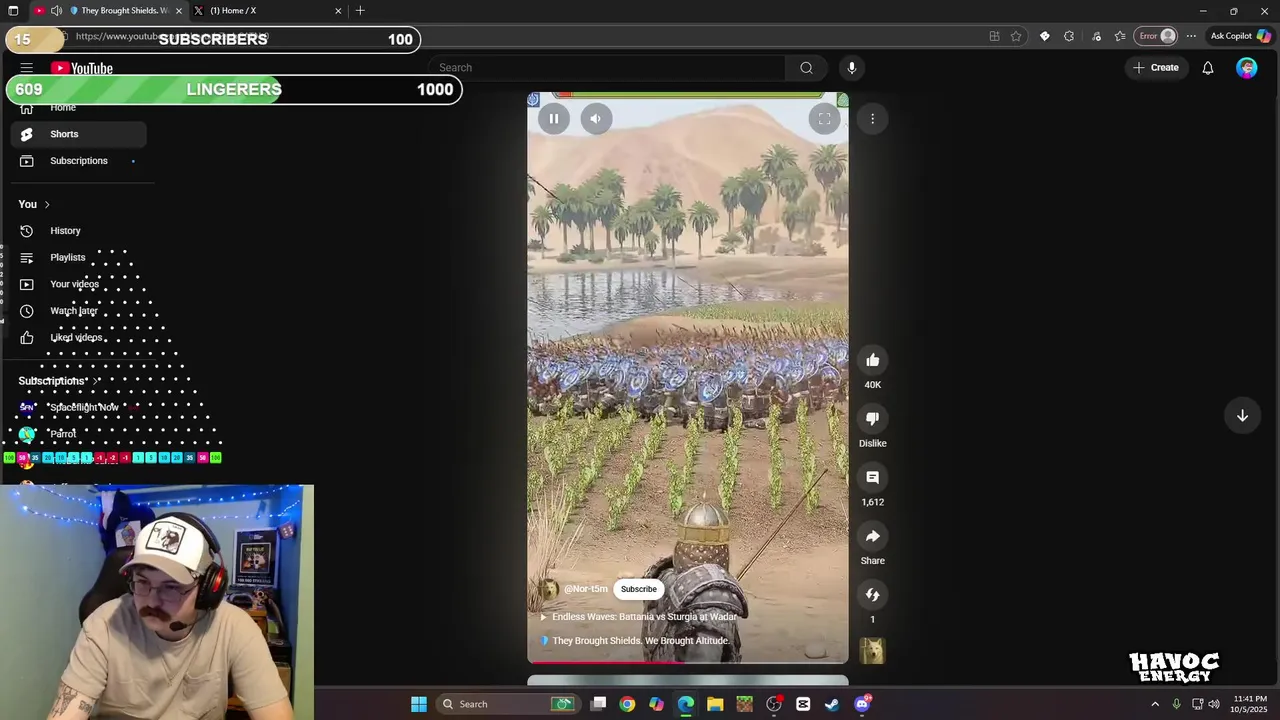Screen dimensions: 1280x720
Task: Open Spaceflight Now subscription channel
Action: point(79,407)
